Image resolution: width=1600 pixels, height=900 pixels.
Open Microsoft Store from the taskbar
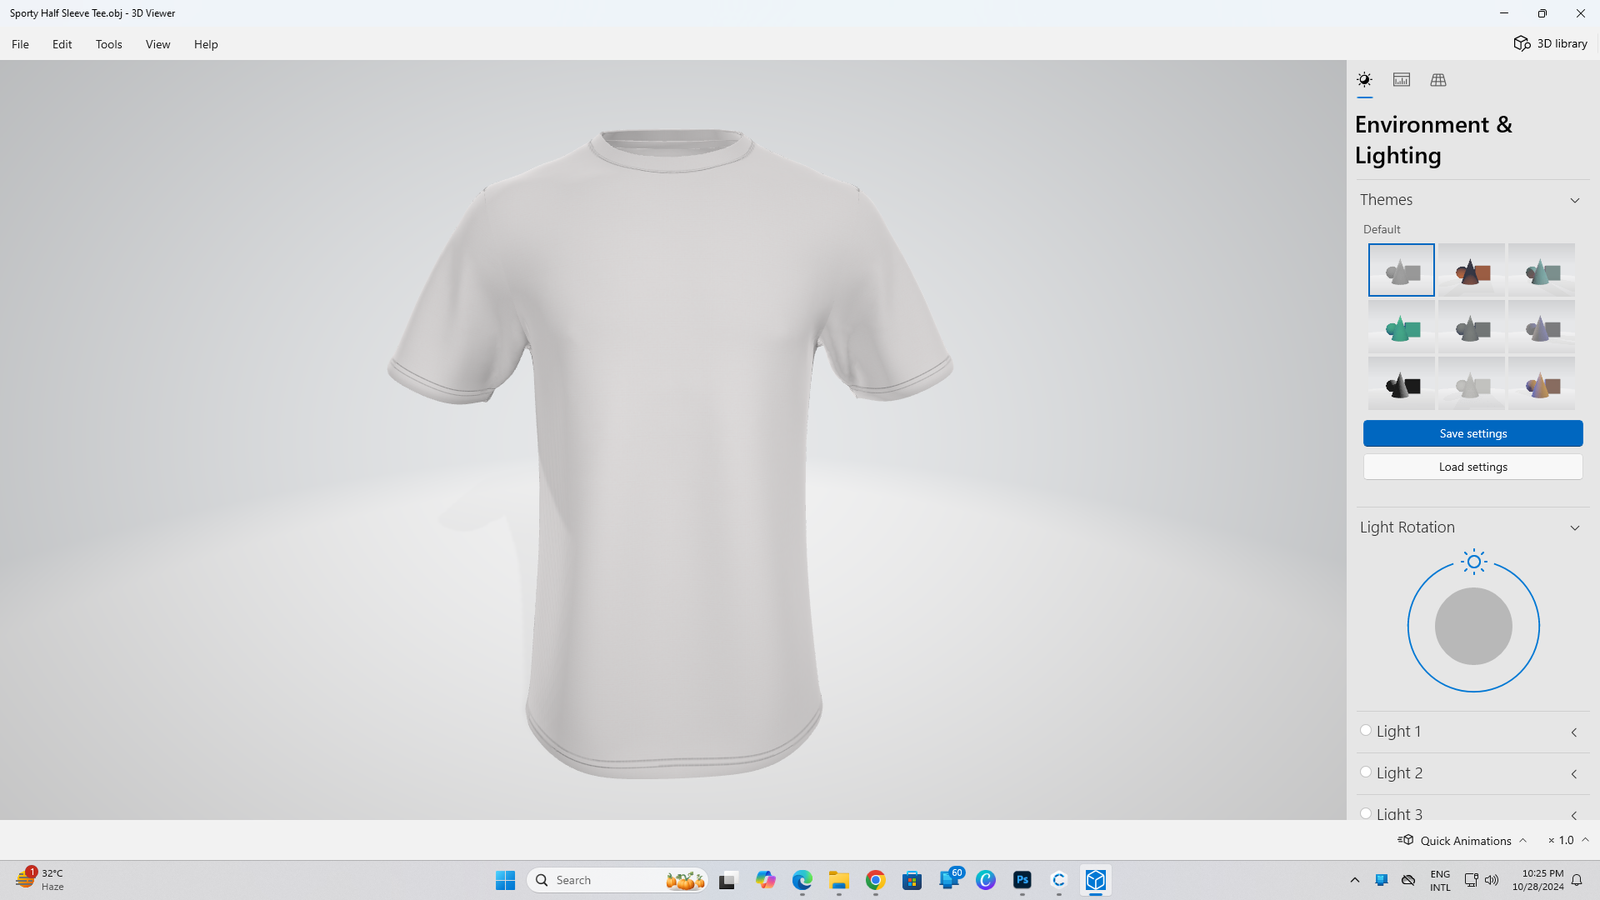(x=912, y=880)
